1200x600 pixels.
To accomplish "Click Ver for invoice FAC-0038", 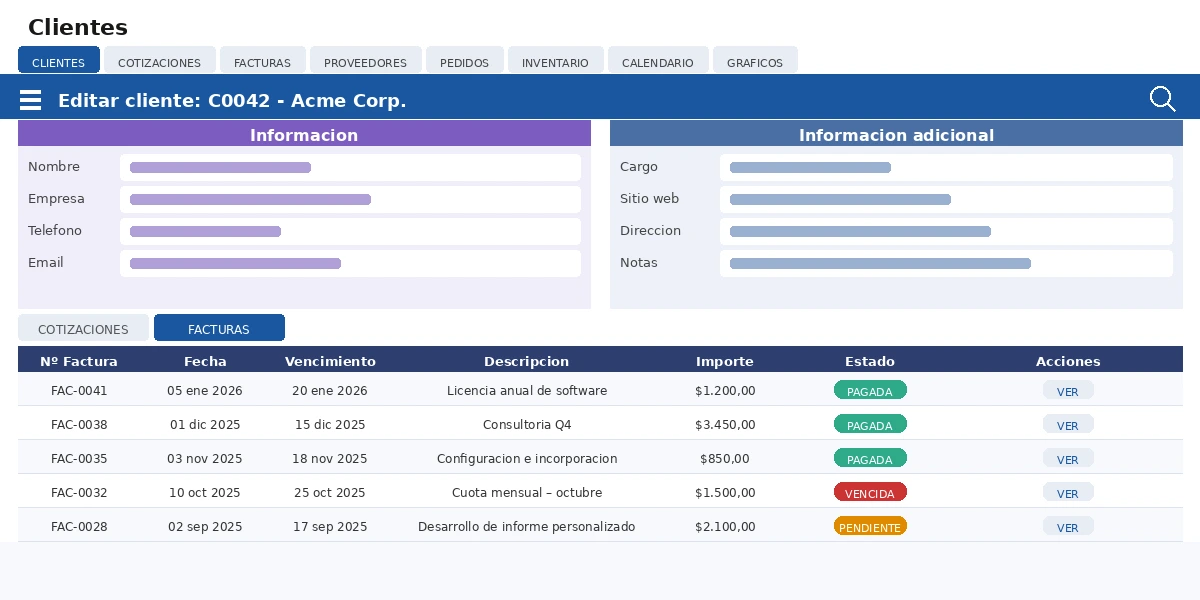I will pyautogui.click(x=1068, y=424).
